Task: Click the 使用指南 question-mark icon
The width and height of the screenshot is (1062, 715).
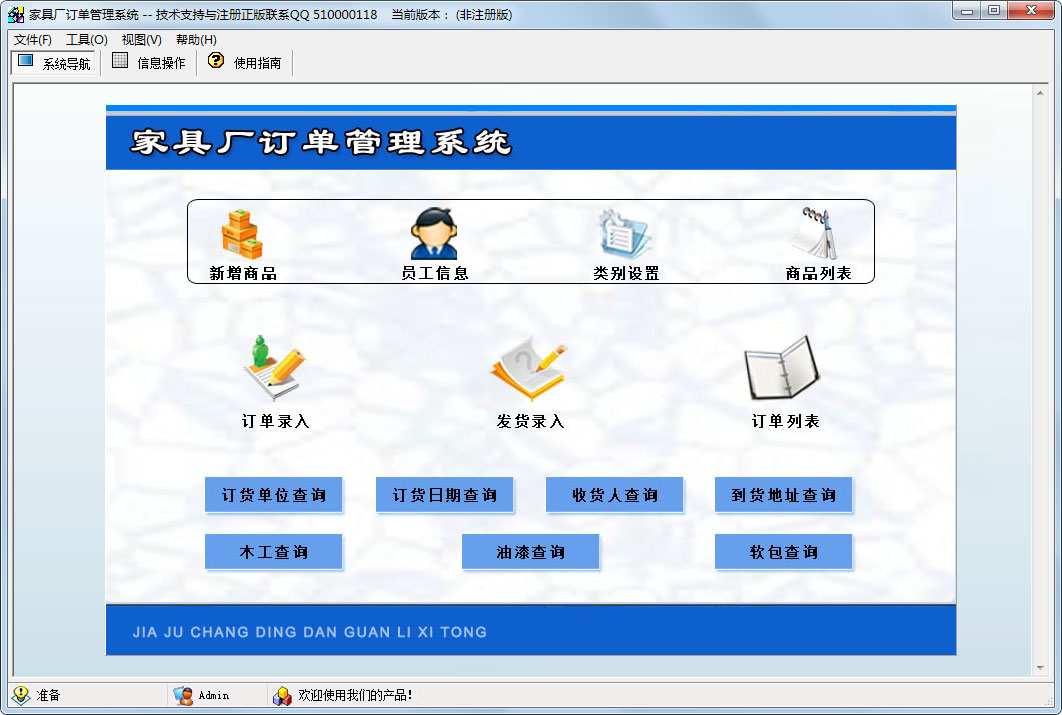Action: coord(215,60)
